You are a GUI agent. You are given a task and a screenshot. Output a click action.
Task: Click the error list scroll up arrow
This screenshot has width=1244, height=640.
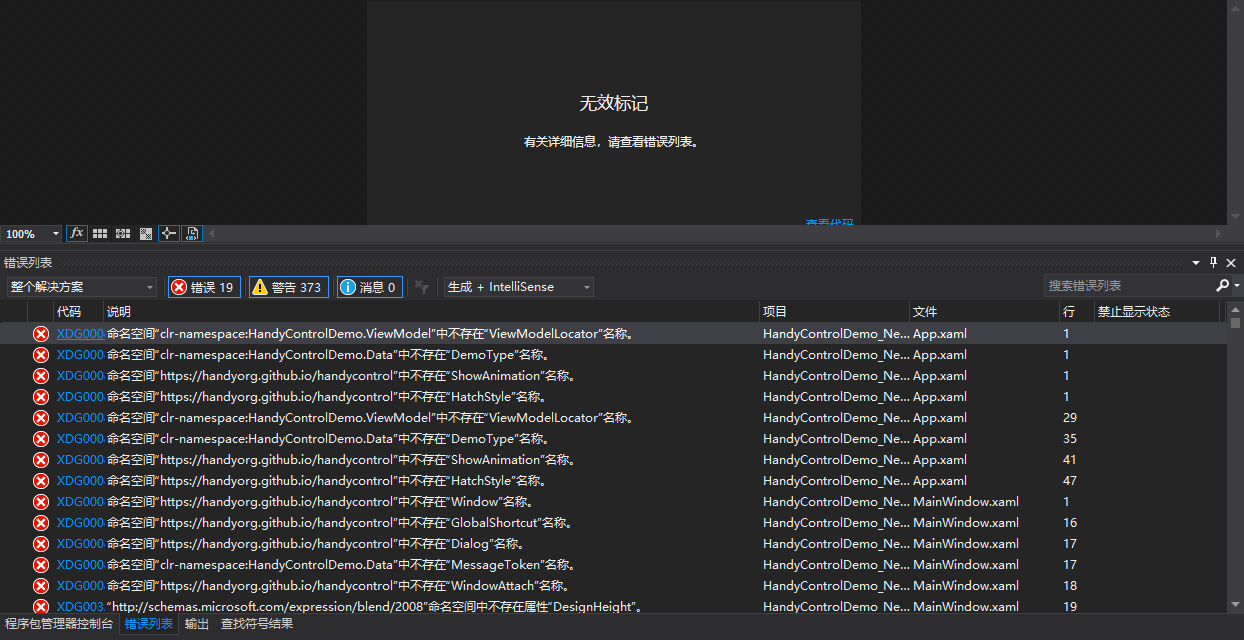tap(1235, 310)
